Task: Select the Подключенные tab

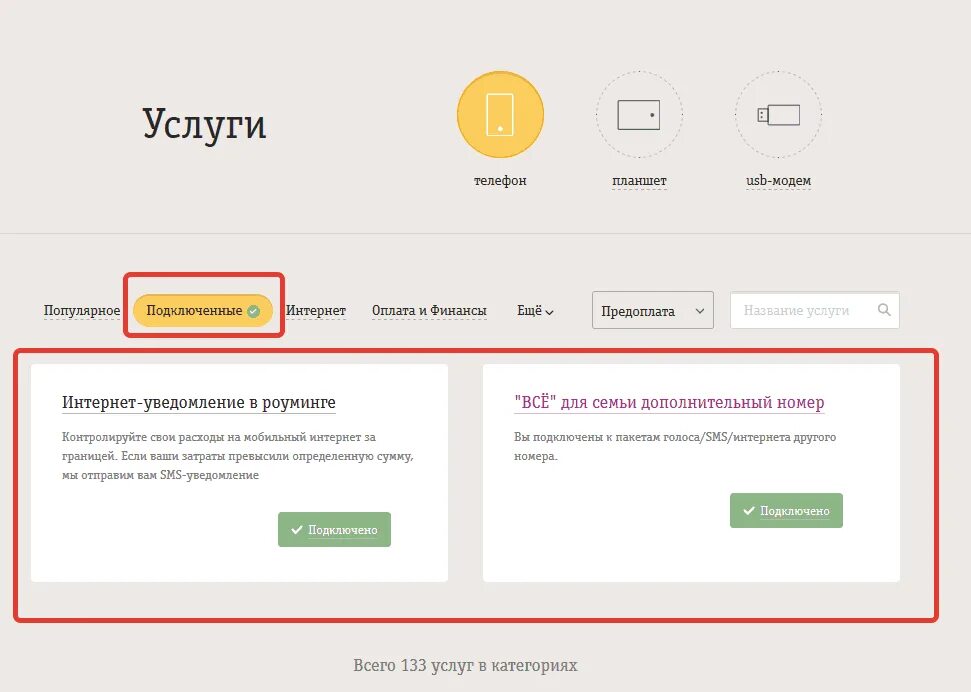Action: click(x=203, y=310)
